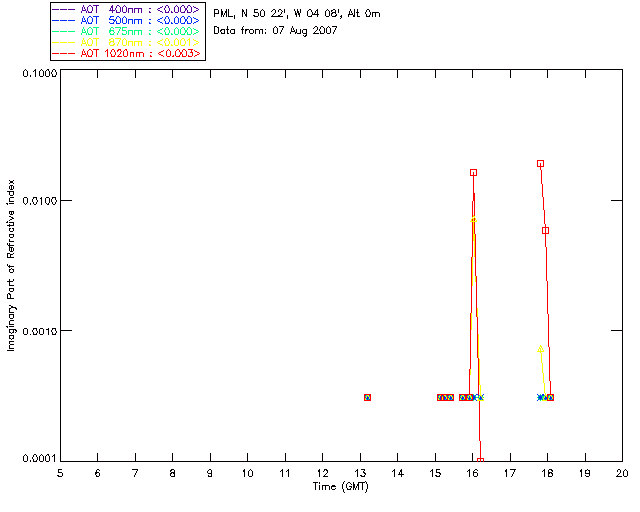Click the PML station location header text
The width and height of the screenshot is (640, 512).
(x=297, y=14)
